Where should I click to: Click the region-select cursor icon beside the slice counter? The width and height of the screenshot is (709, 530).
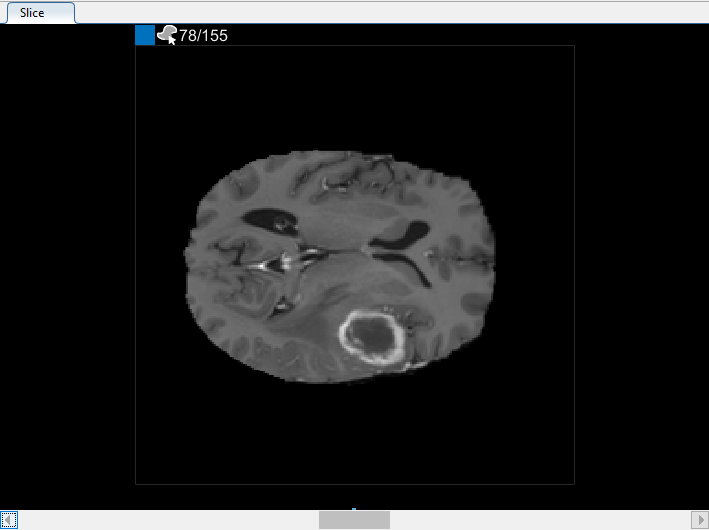pos(167,35)
